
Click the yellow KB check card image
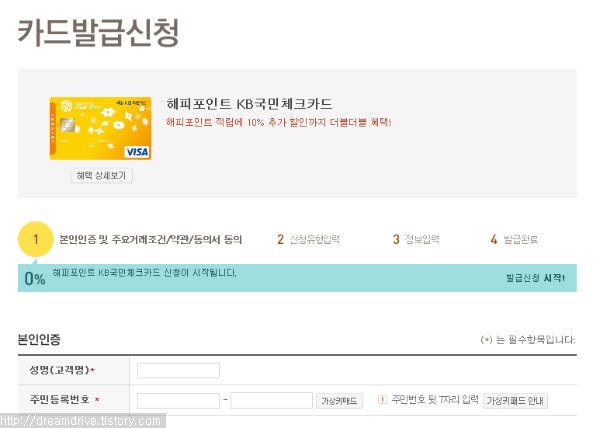pyautogui.click(x=100, y=128)
